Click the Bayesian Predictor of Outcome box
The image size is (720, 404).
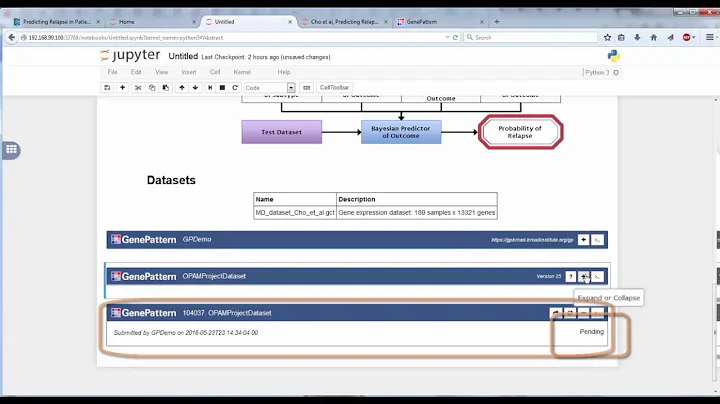point(401,132)
